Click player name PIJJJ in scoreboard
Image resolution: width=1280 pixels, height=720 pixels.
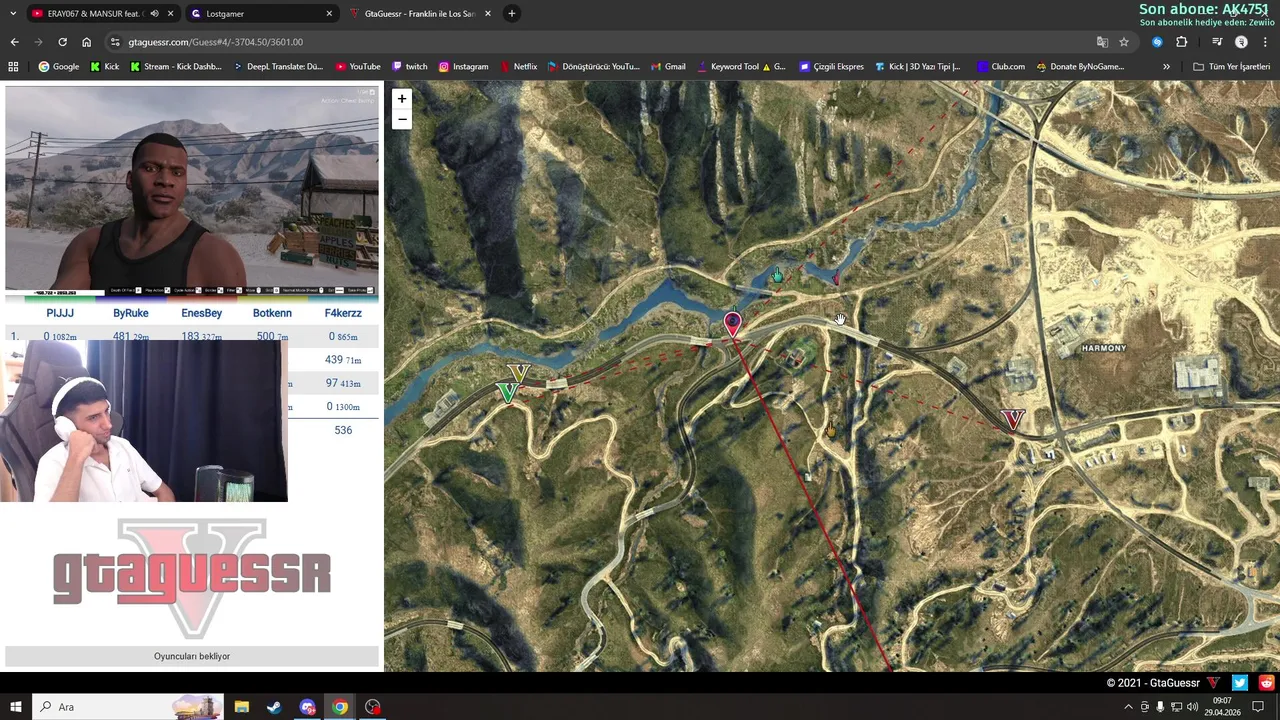point(60,313)
